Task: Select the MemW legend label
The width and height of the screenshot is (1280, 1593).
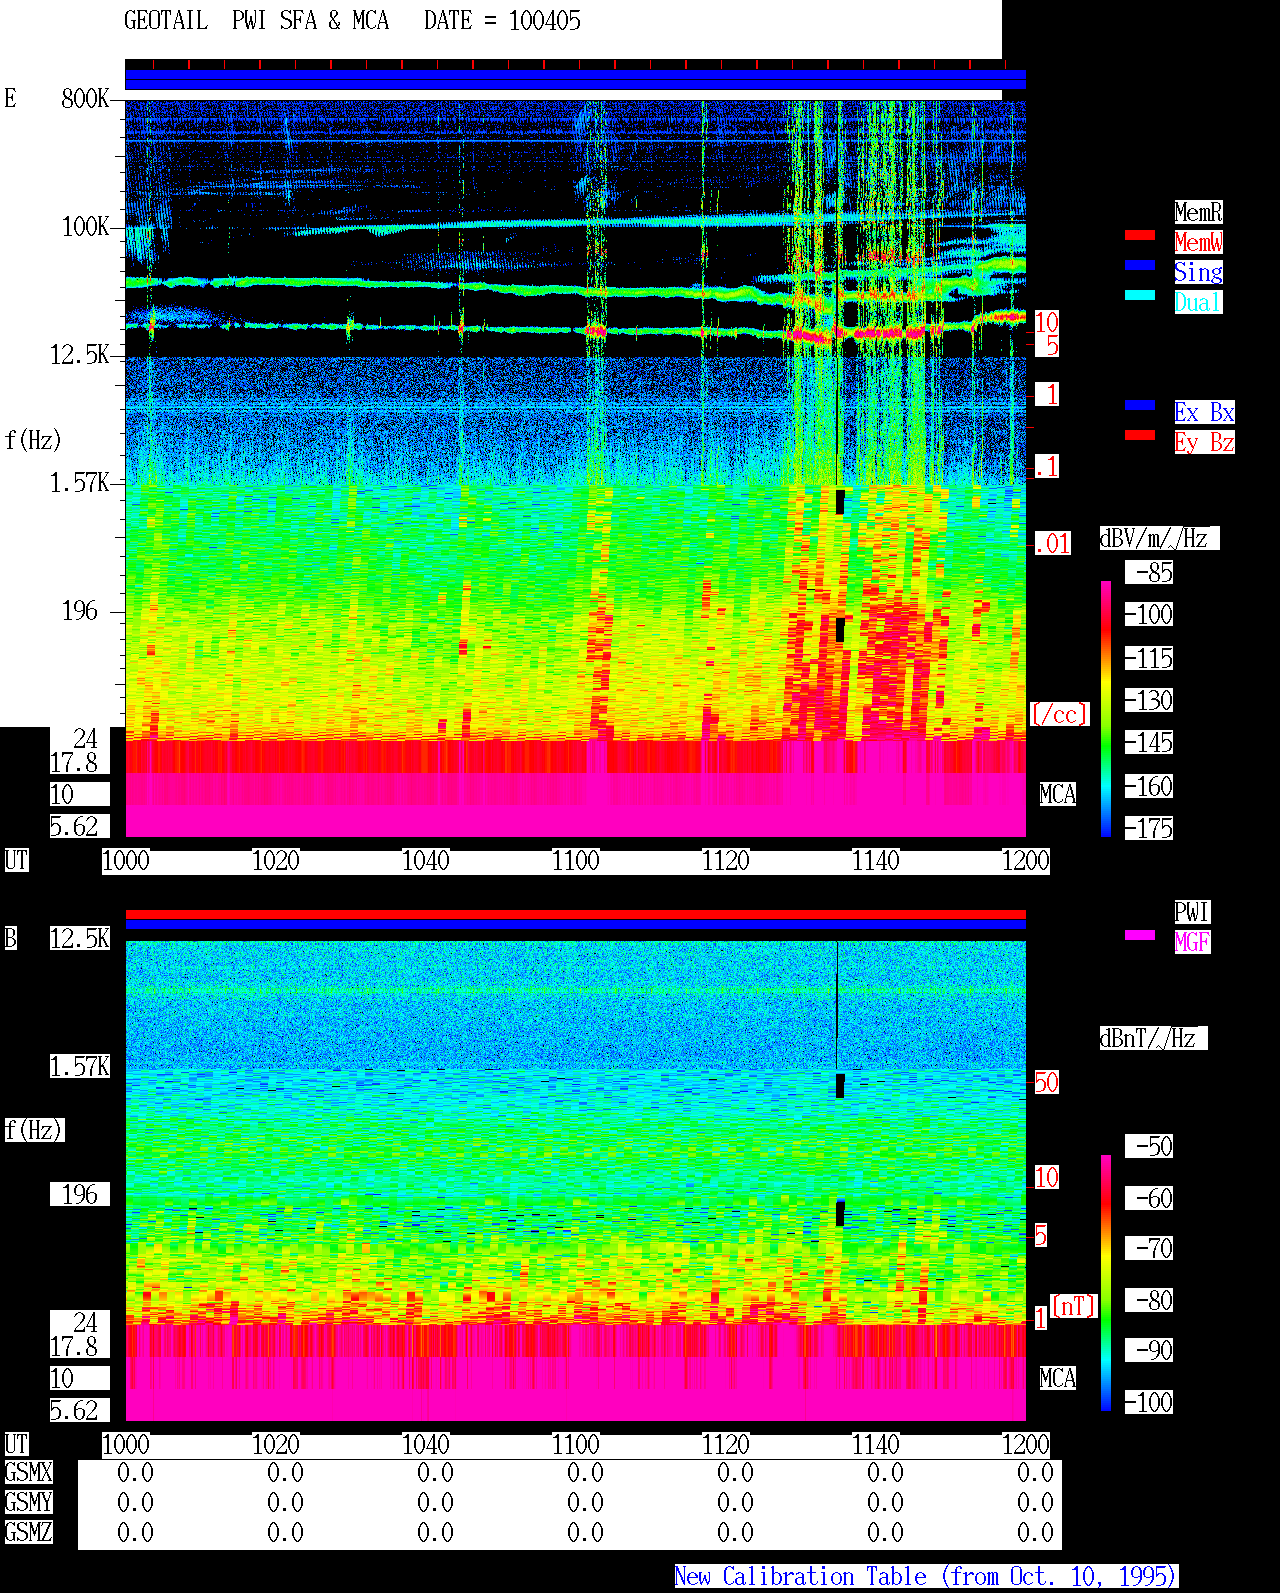Action: point(1198,242)
